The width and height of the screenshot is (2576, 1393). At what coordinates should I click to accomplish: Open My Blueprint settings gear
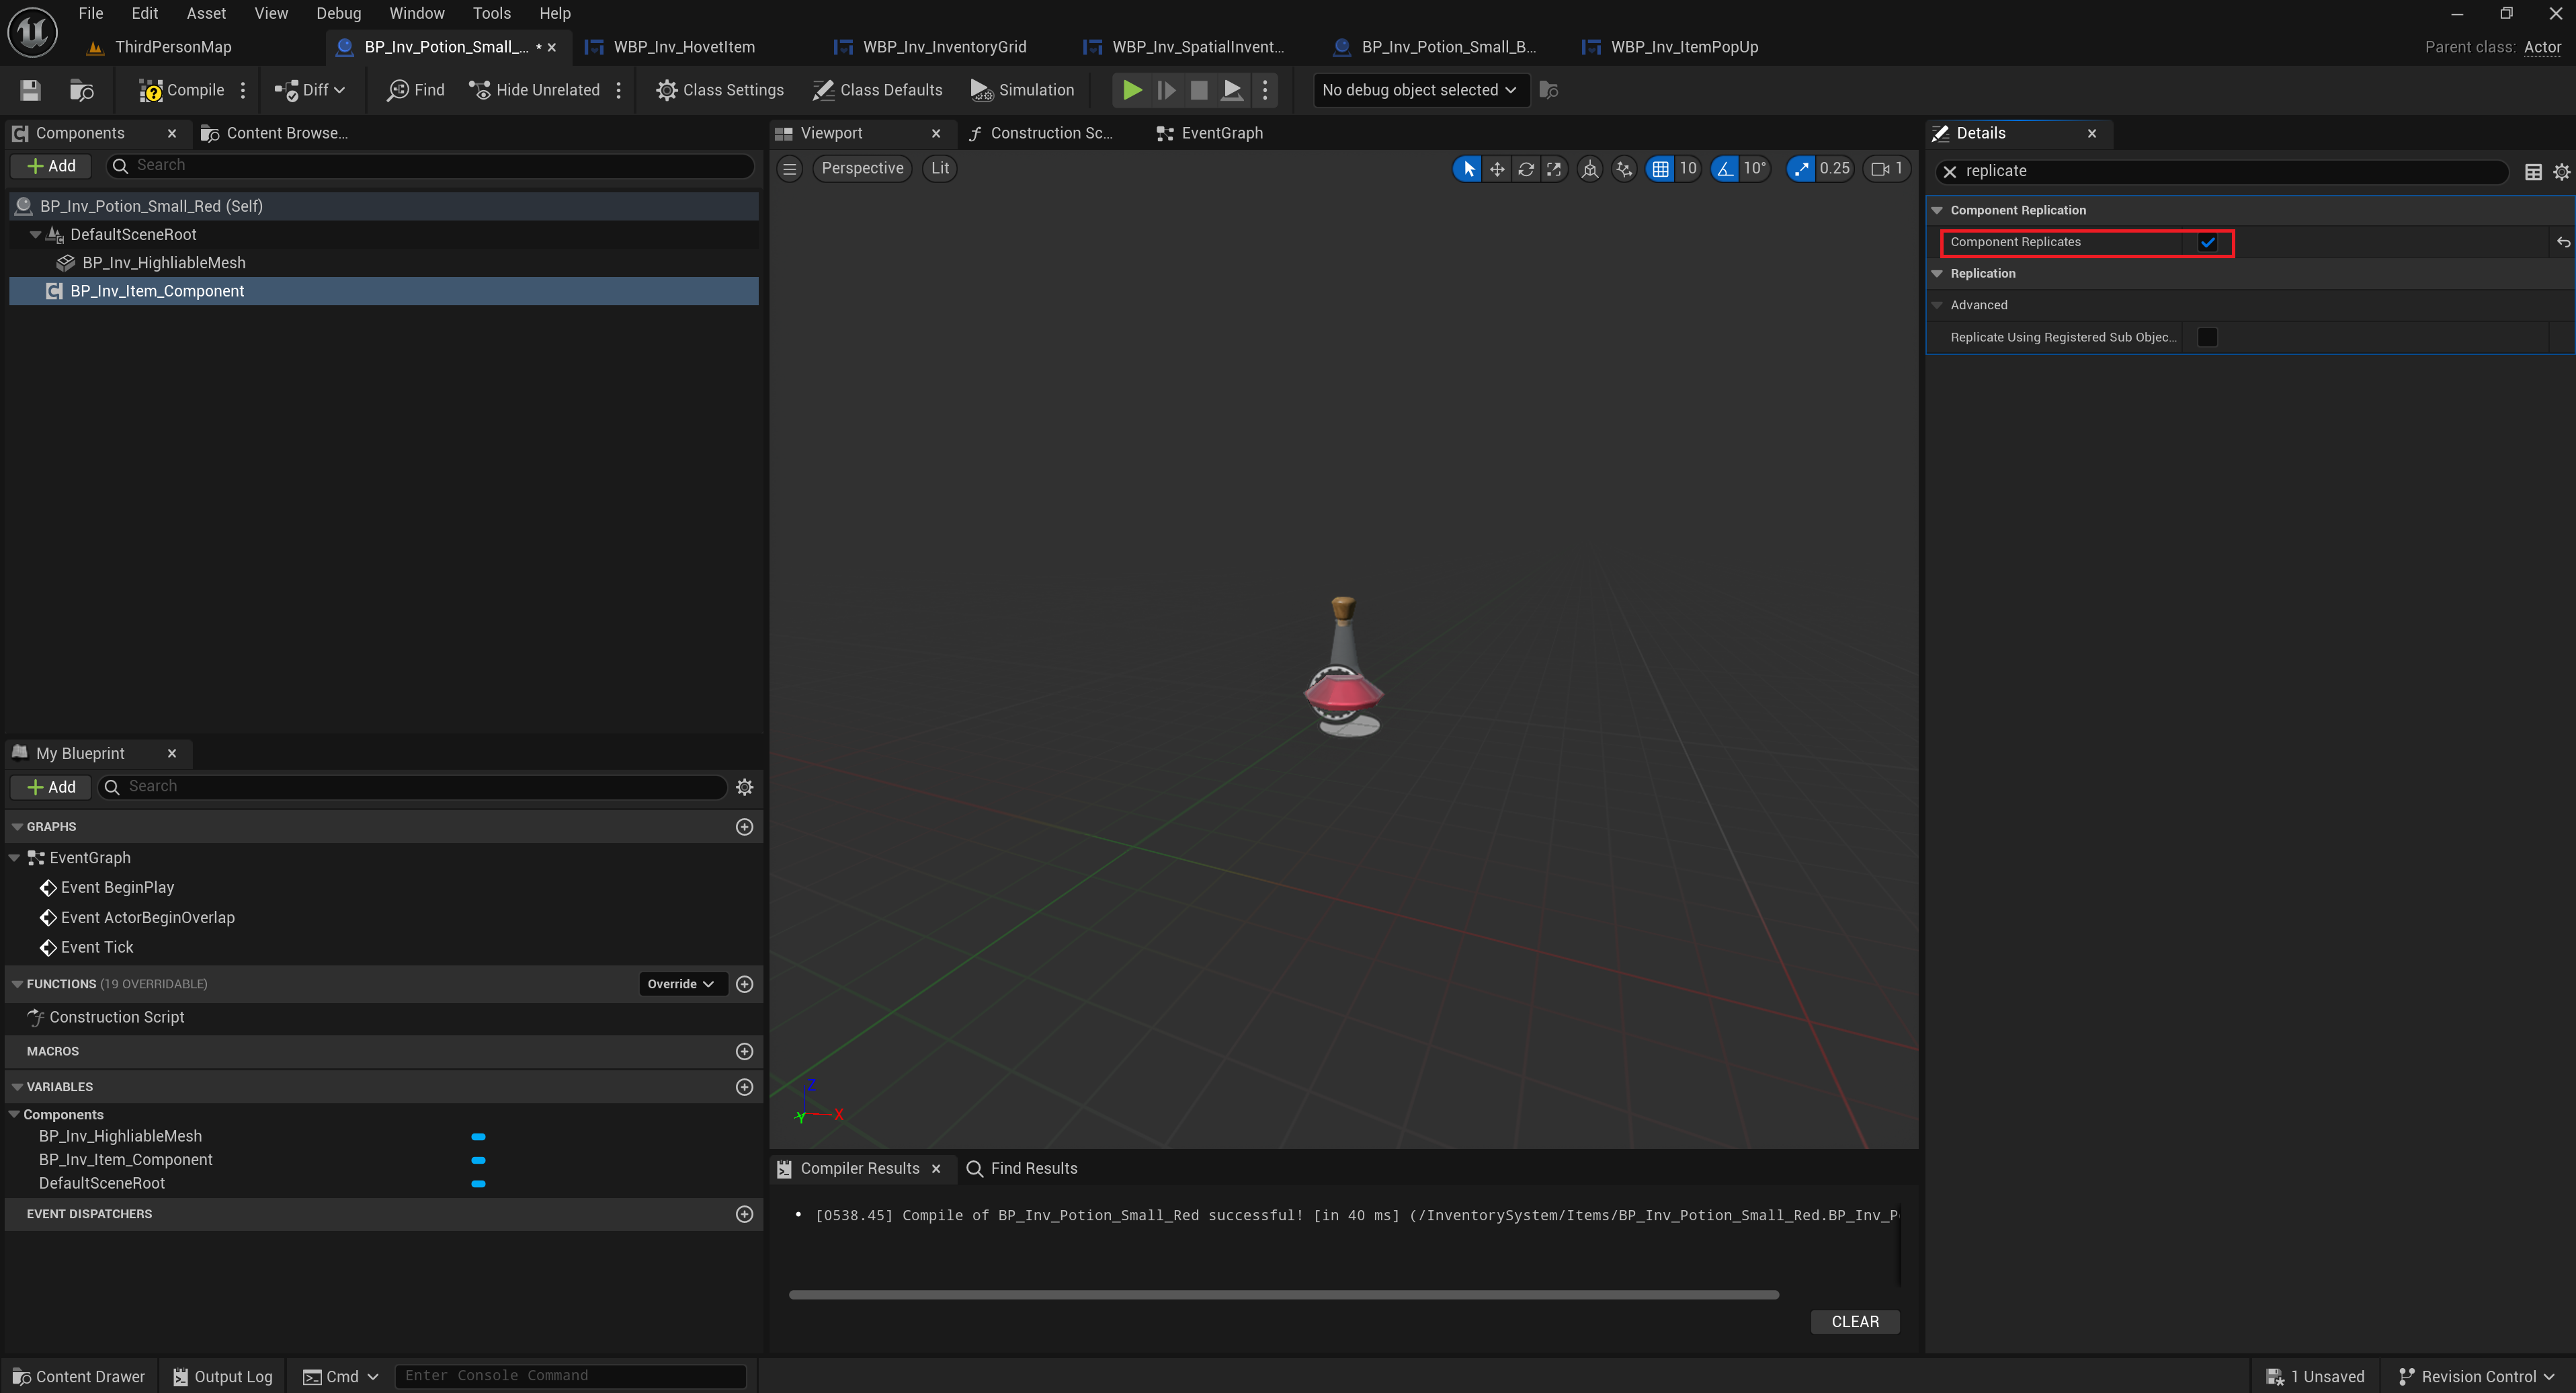[x=744, y=787]
